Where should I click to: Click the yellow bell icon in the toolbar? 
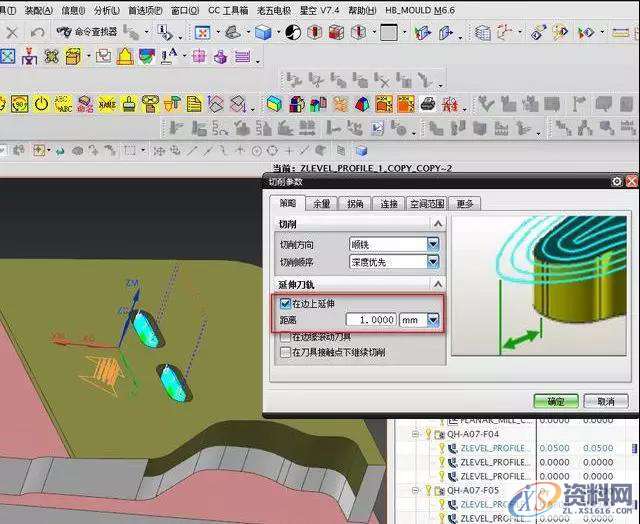pos(124,56)
